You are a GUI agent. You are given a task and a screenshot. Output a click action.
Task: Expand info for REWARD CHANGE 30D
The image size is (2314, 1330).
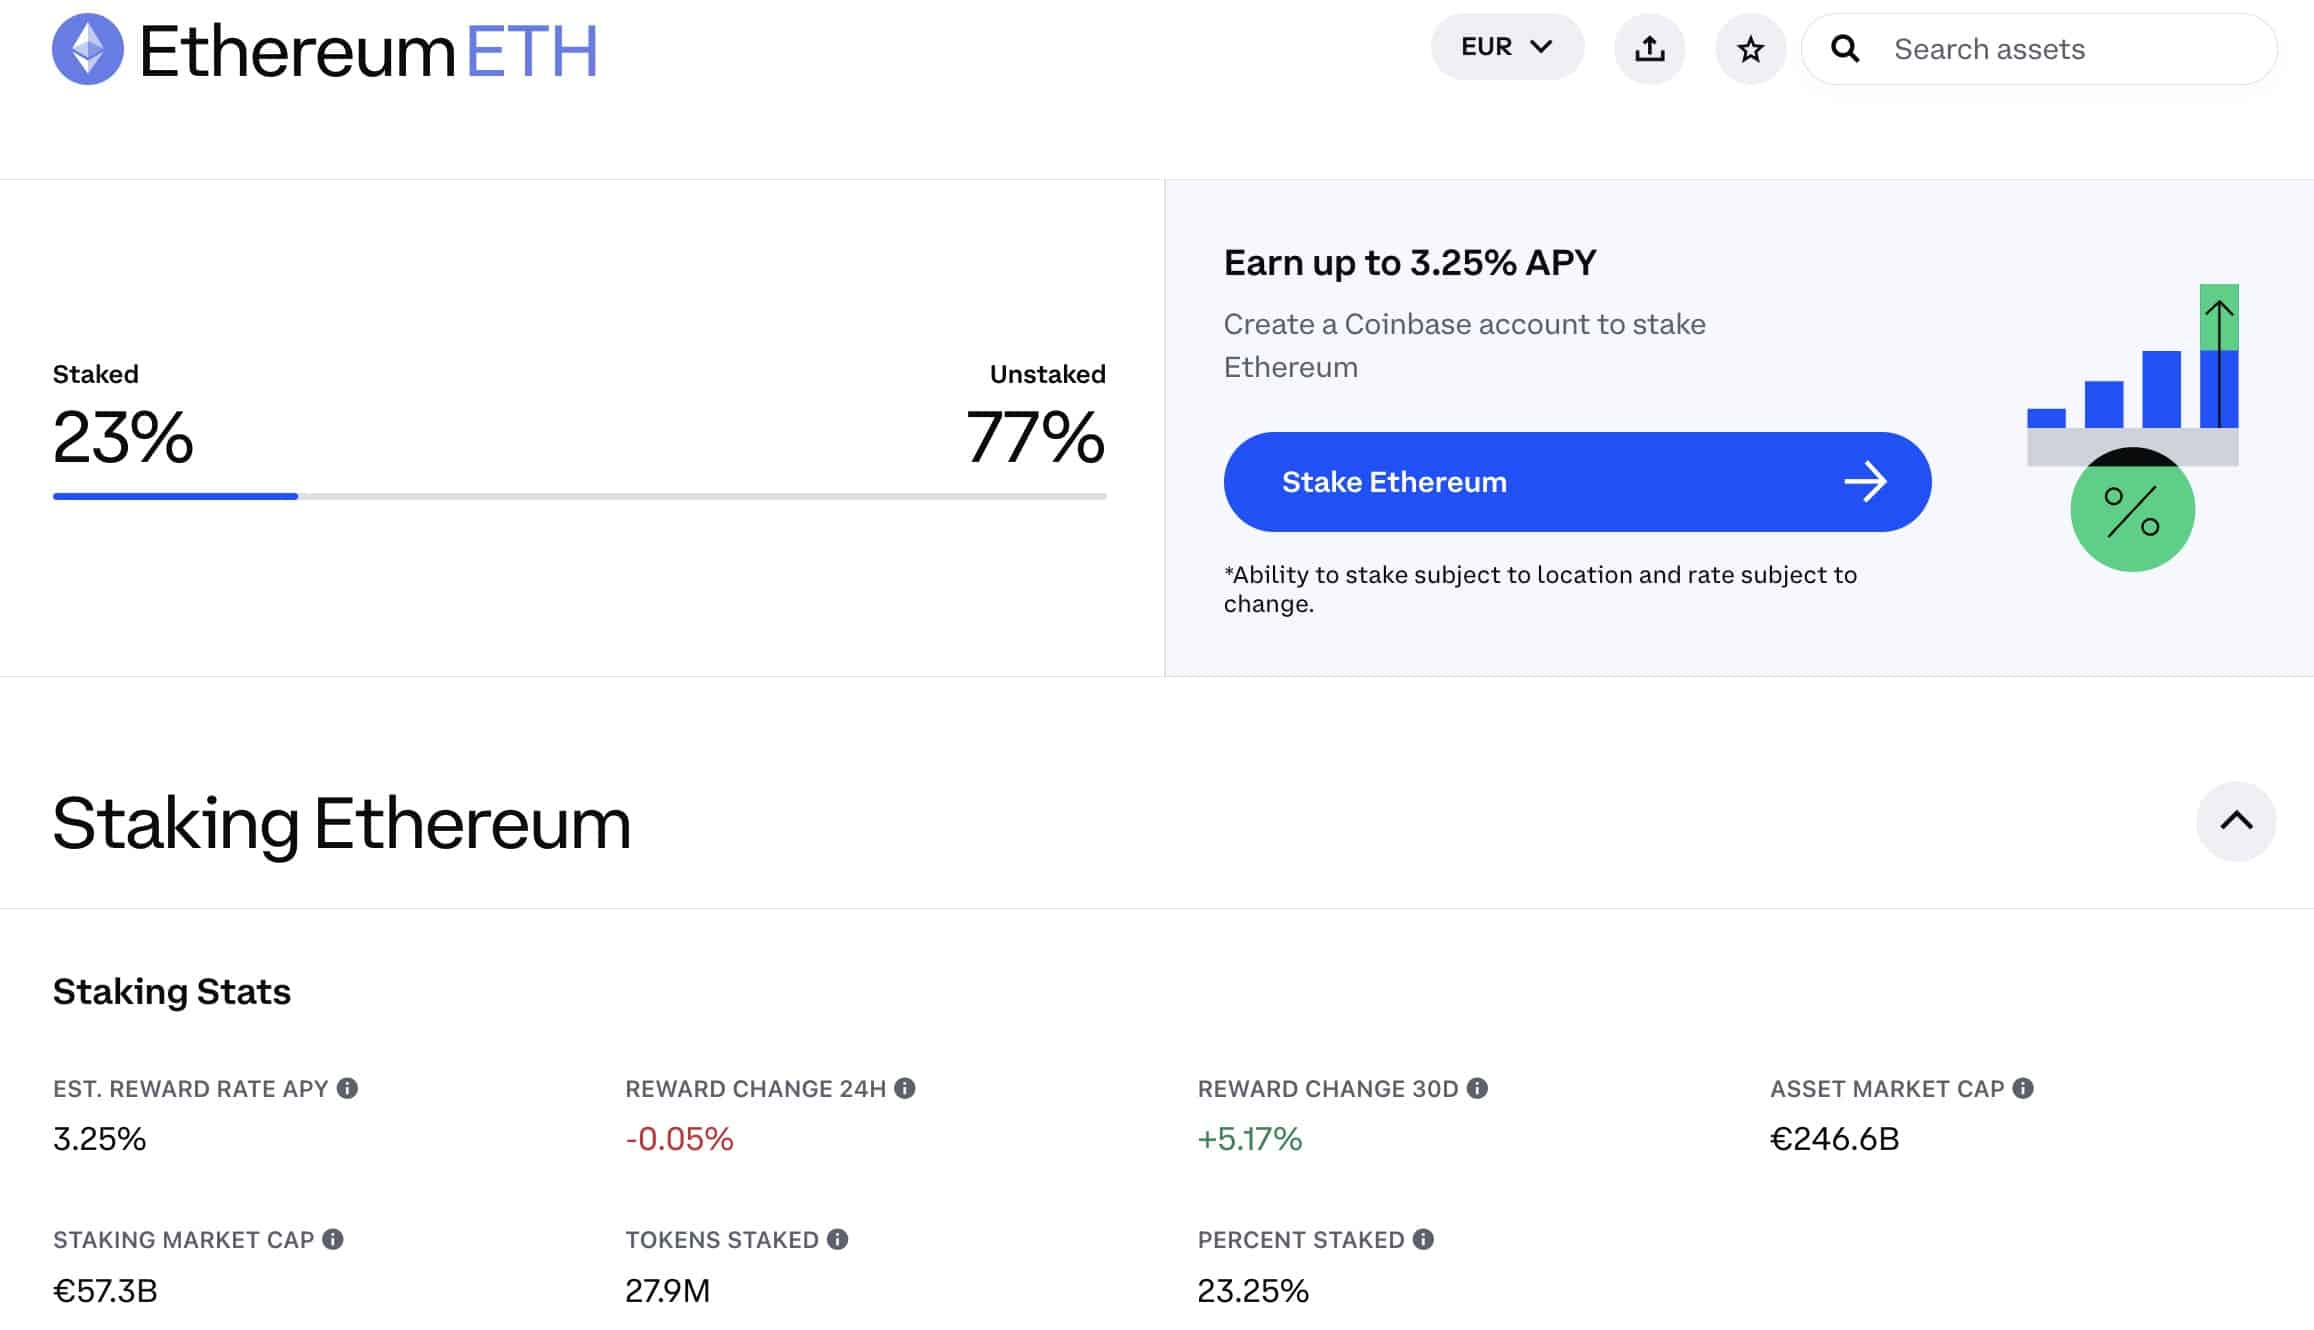pos(1478,1088)
